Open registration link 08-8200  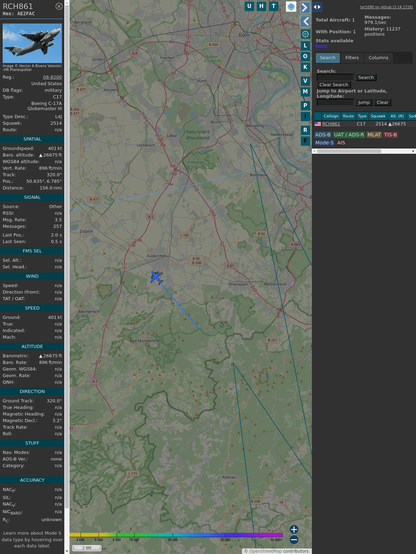(52, 77)
